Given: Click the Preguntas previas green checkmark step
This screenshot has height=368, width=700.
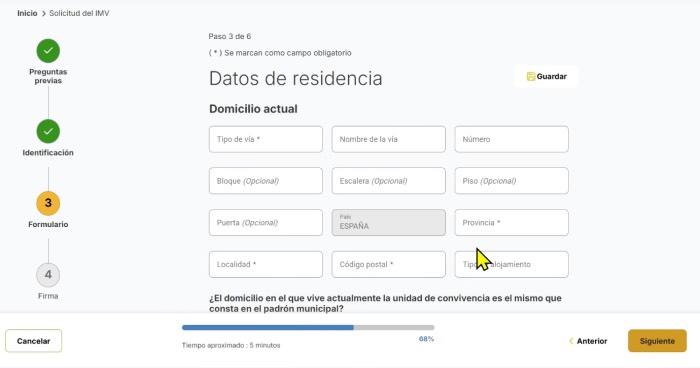Looking at the screenshot, I should (48, 50).
